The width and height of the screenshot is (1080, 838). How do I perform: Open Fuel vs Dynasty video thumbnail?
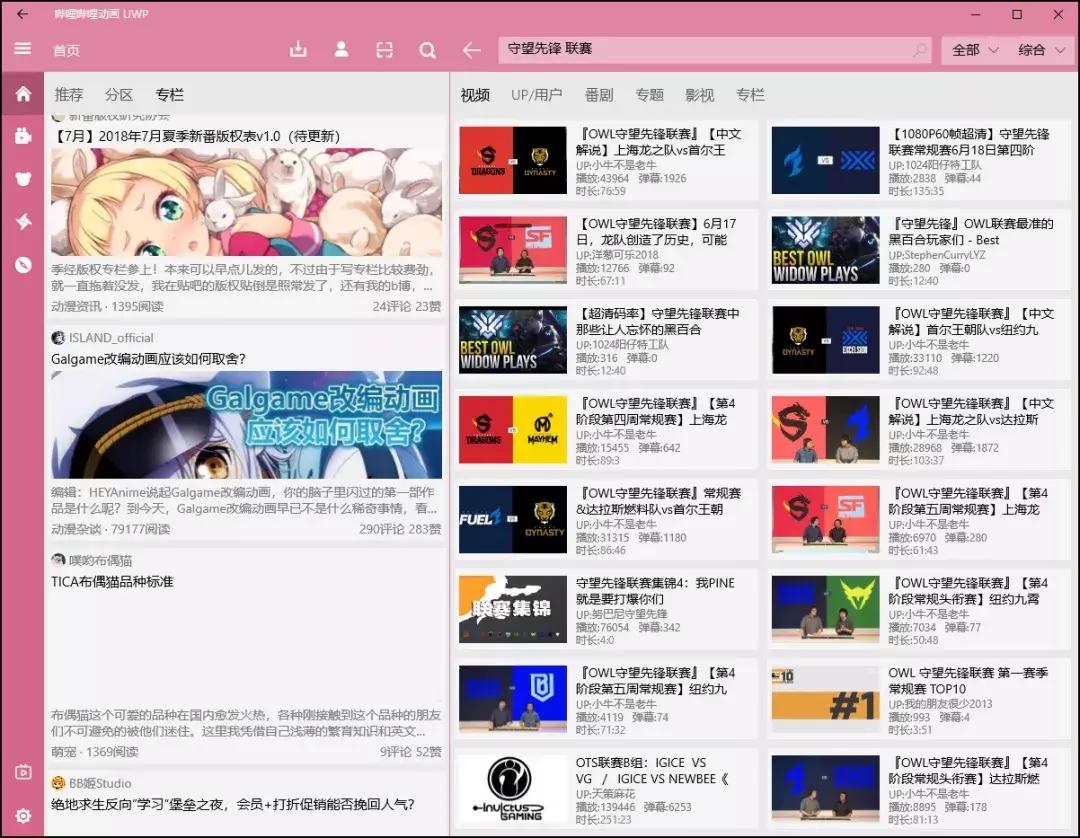click(x=512, y=519)
